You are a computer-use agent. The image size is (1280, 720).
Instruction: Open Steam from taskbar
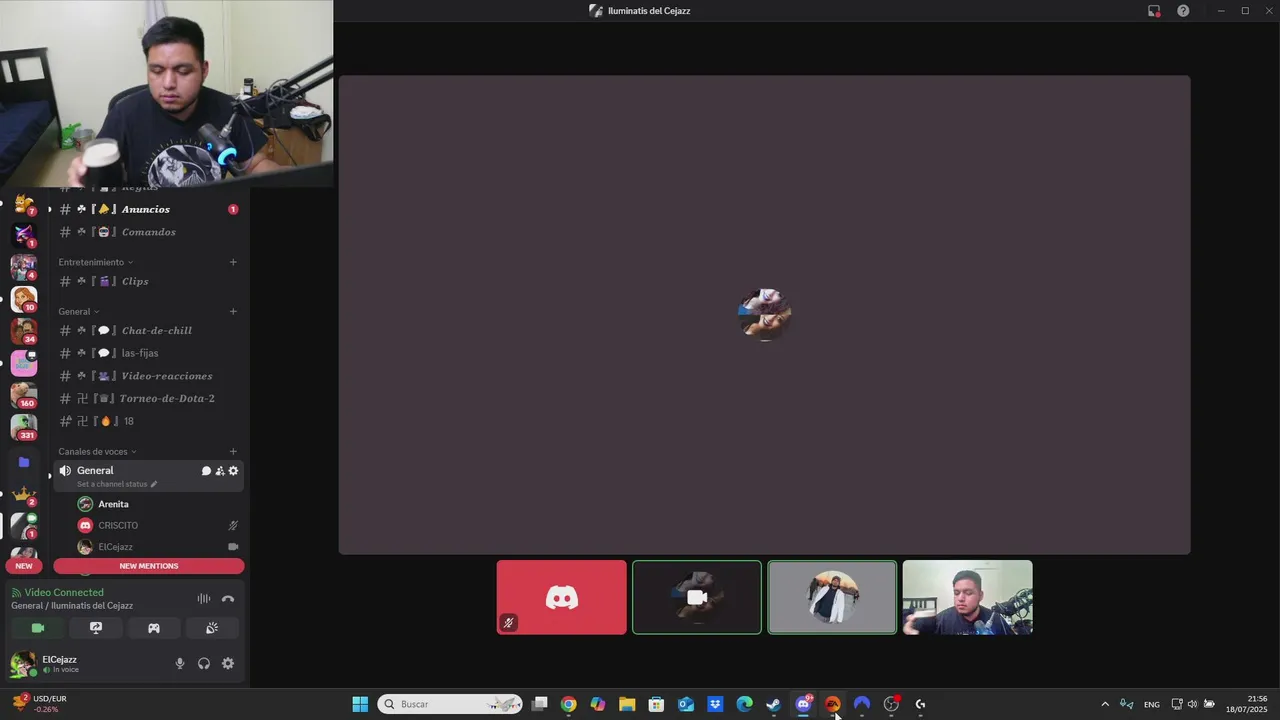click(773, 704)
